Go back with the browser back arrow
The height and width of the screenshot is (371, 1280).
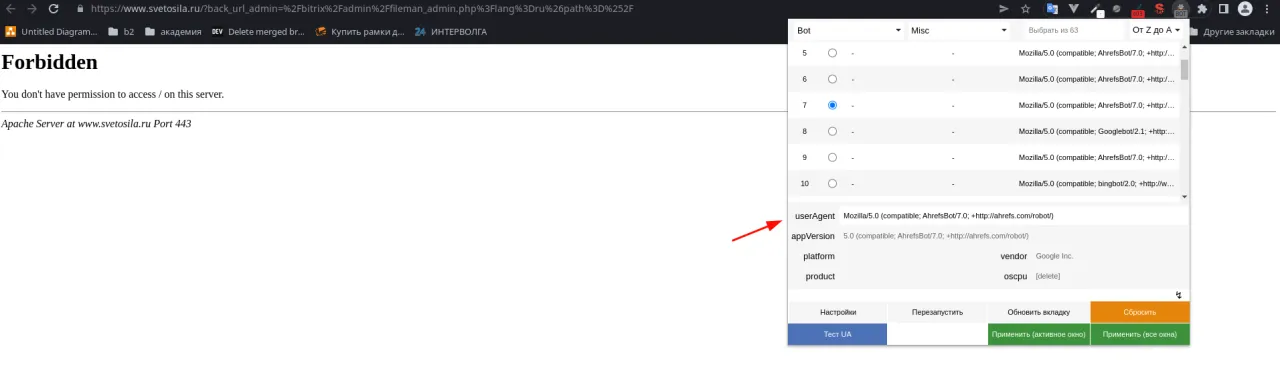point(10,8)
